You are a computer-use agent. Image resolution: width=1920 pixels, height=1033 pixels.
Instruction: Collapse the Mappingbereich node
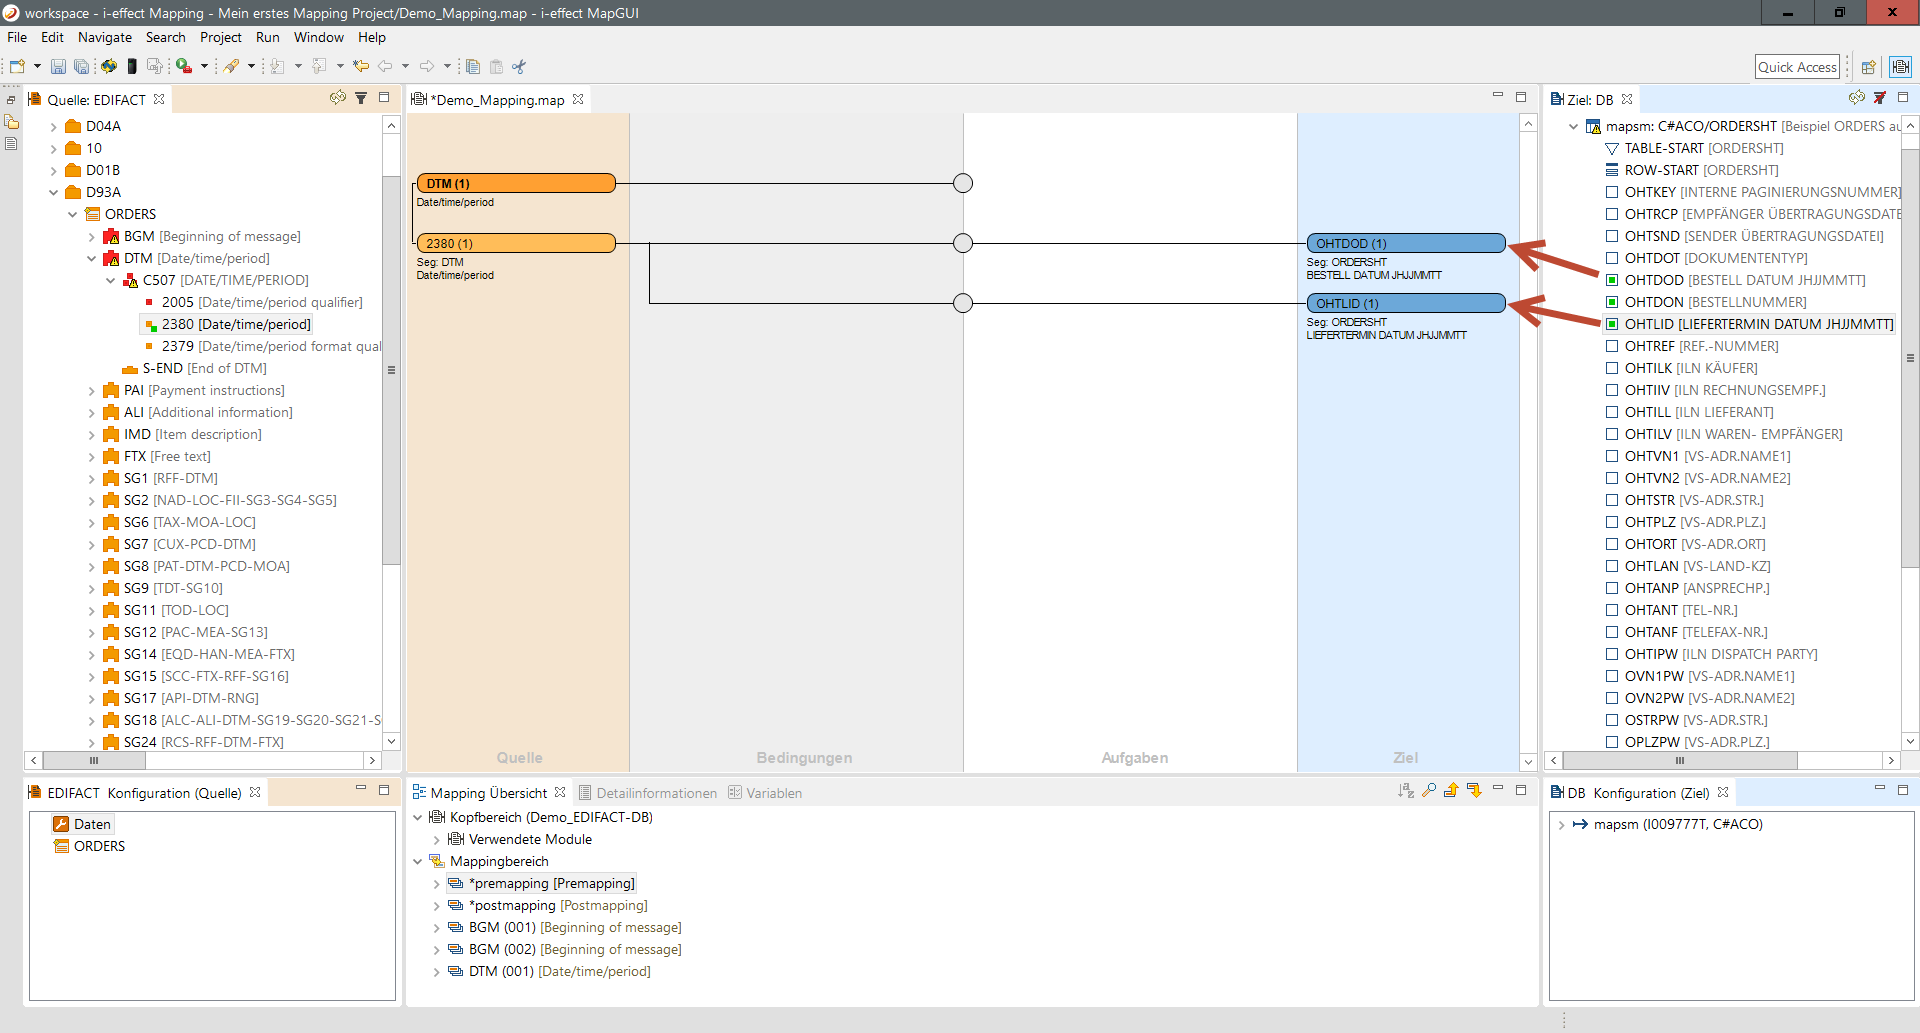tap(418, 861)
